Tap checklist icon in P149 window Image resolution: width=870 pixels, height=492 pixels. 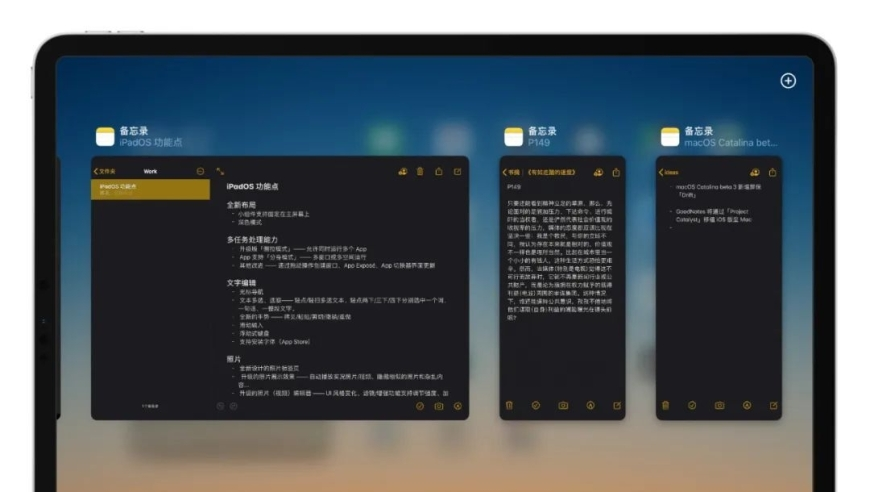tap(536, 405)
